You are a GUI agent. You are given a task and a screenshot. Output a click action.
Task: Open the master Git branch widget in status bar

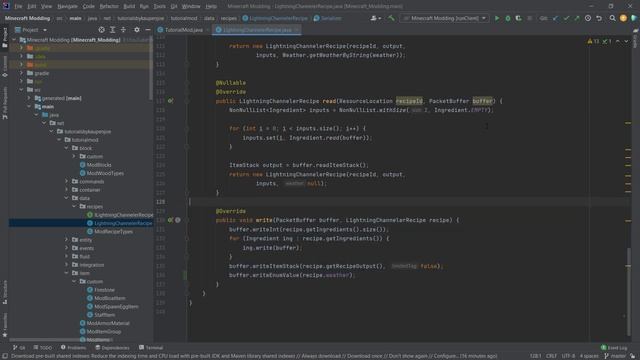click(615, 356)
